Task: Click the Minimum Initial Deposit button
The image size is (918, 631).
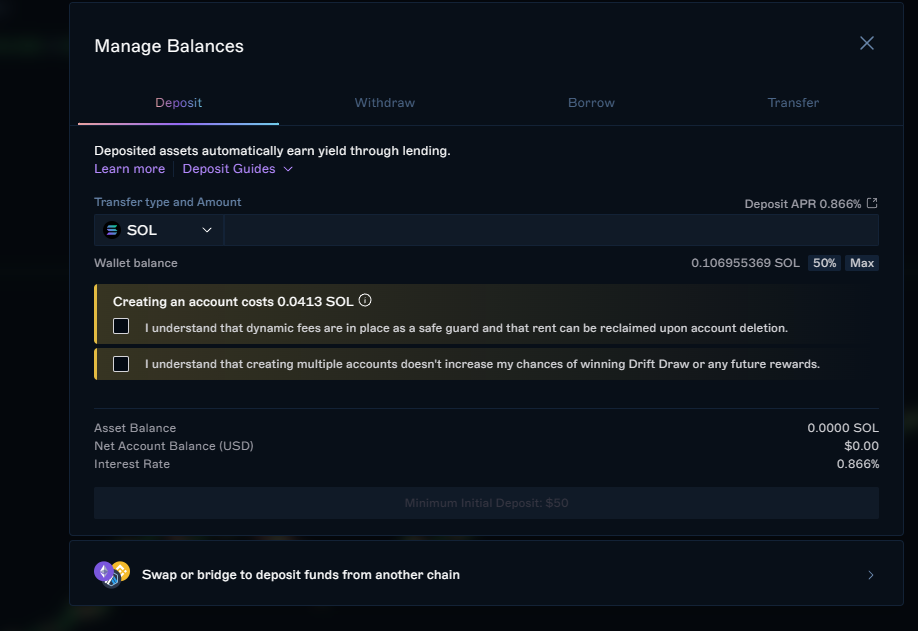Action: click(486, 503)
